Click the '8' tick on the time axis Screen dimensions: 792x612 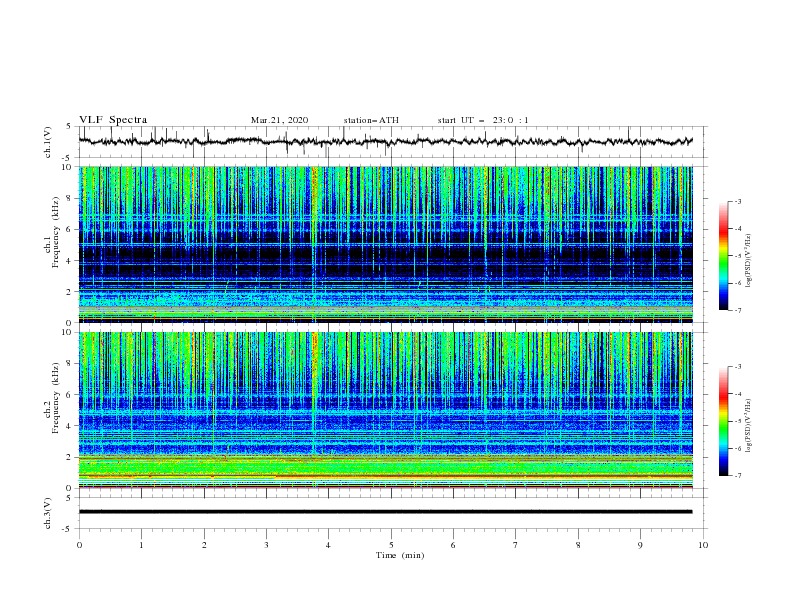pyautogui.click(x=578, y=545)
